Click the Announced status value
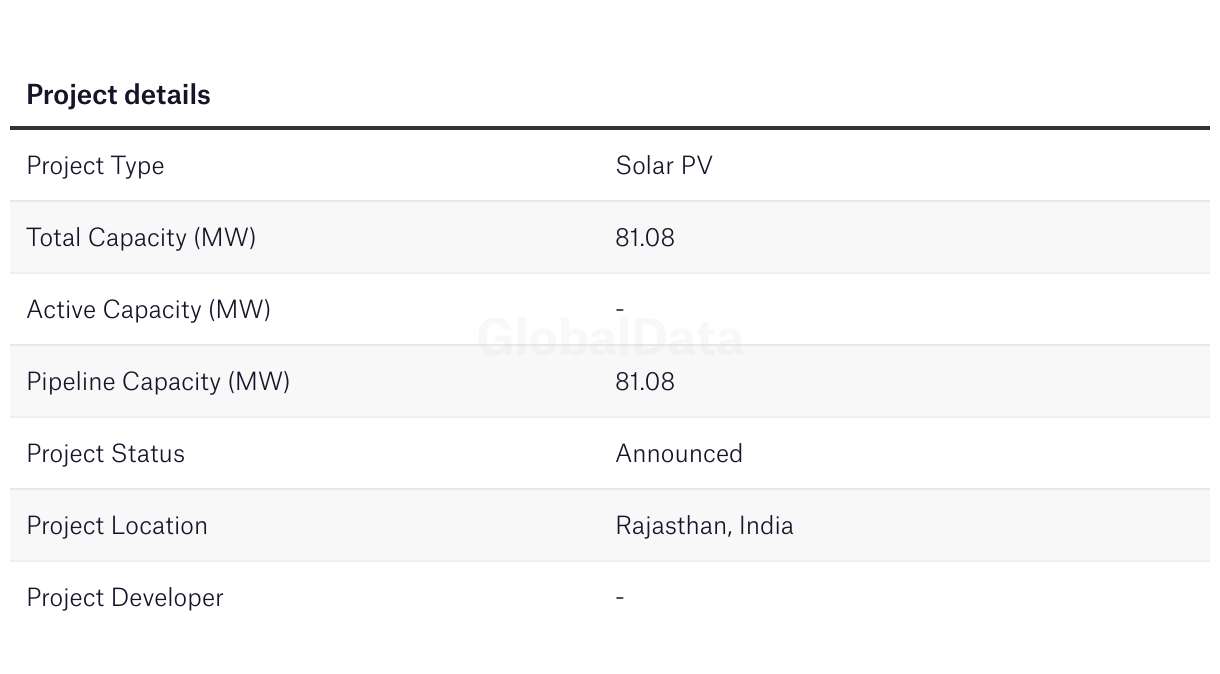The width and height of the screenshot is (1220, 674). [x=679, y=454]
